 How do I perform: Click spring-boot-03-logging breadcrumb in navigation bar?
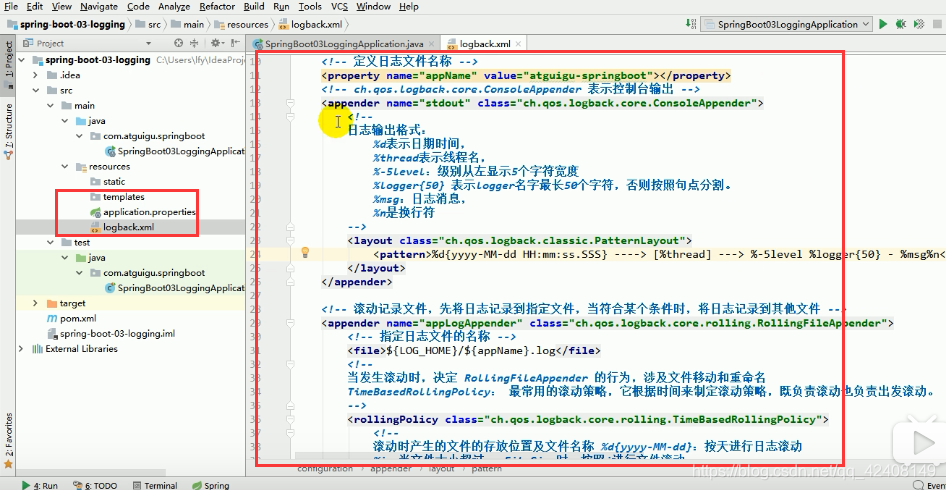pyautogui.click(x=66, y=25)
